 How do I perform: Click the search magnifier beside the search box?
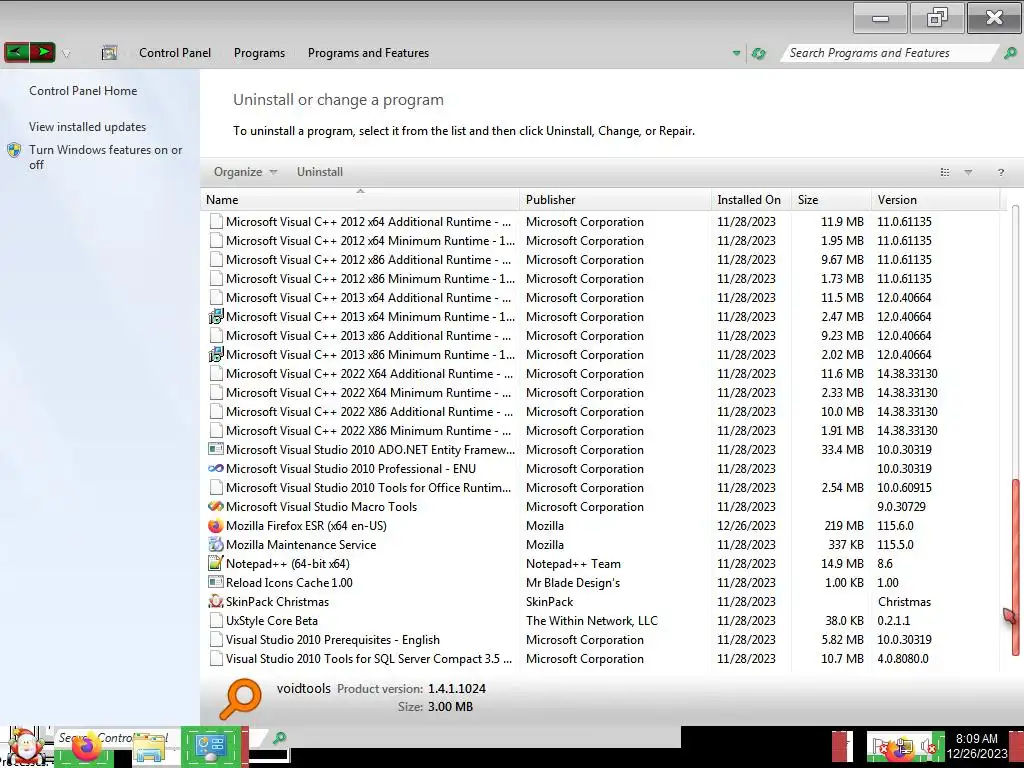coord(1010,53)
